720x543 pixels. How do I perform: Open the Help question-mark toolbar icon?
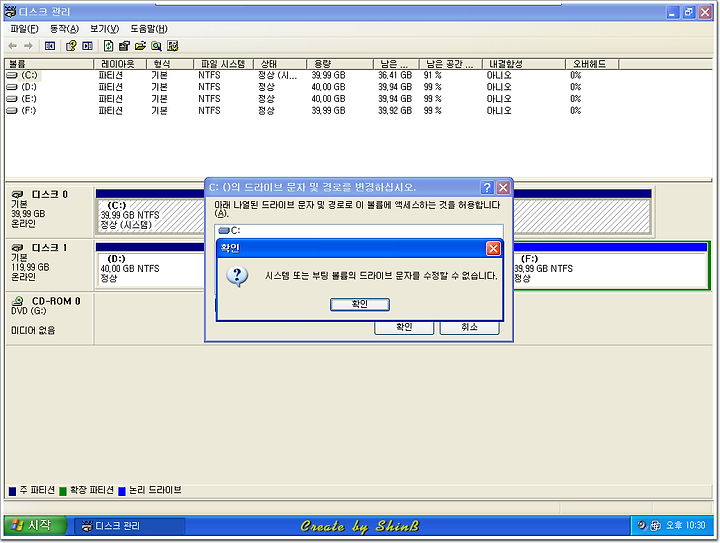[71, 46]
